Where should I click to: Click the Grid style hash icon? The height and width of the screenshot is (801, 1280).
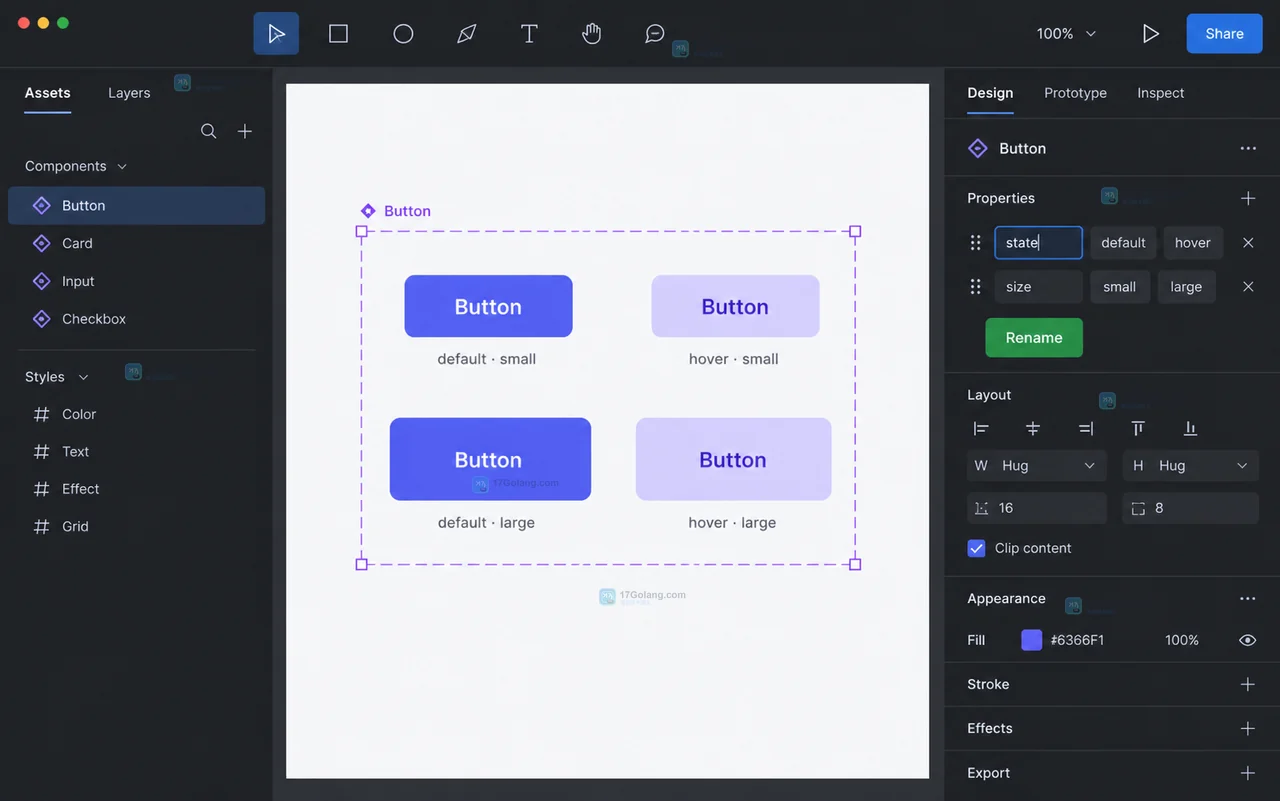(x=41, y=526)
